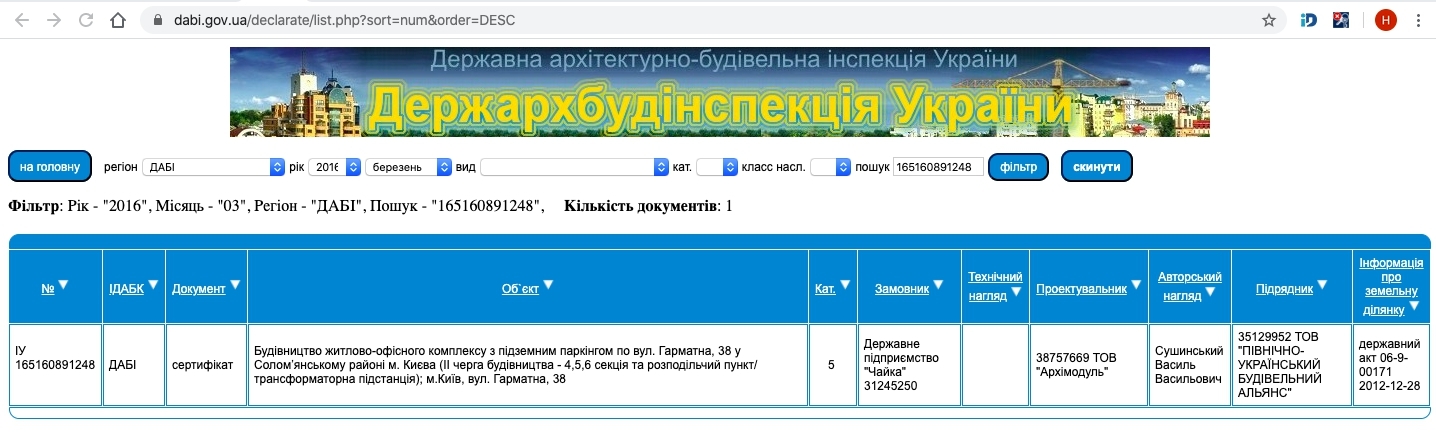Select the category value 5 cell

pos(832,365)
